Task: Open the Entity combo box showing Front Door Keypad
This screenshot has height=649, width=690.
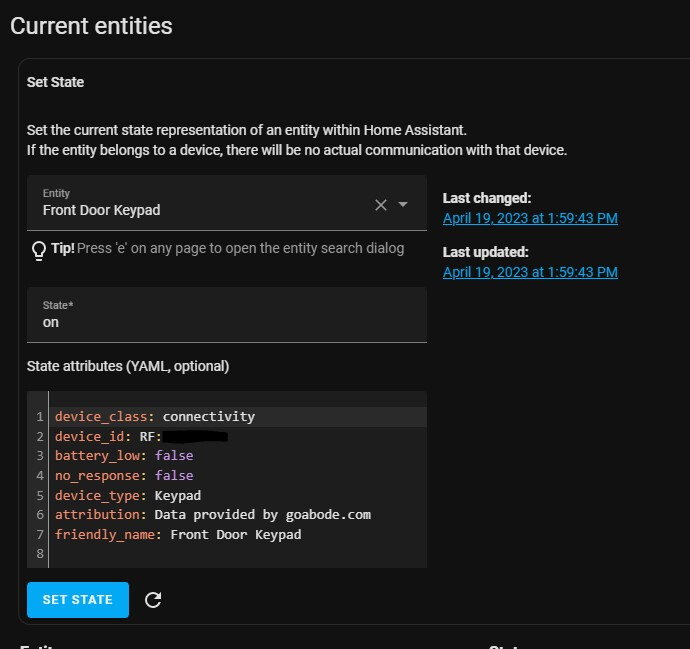Action: (200, 210)
